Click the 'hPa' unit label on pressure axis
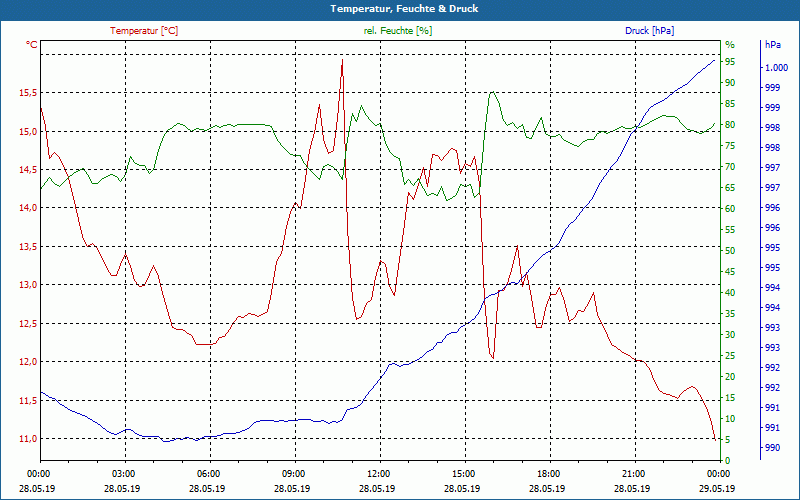The image size is (800, 500). pyautogui.click(x=772, y=45)
